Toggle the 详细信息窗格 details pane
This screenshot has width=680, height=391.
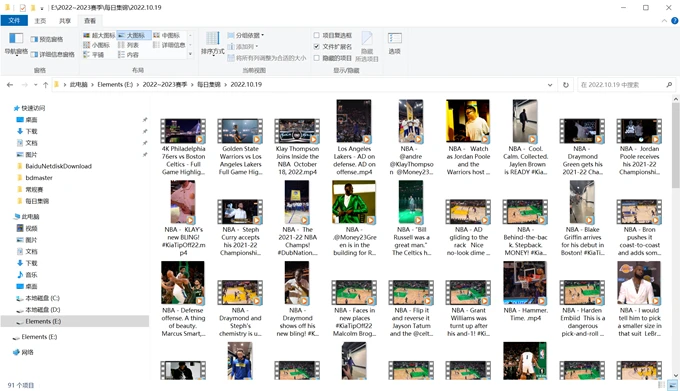(52, 54)
